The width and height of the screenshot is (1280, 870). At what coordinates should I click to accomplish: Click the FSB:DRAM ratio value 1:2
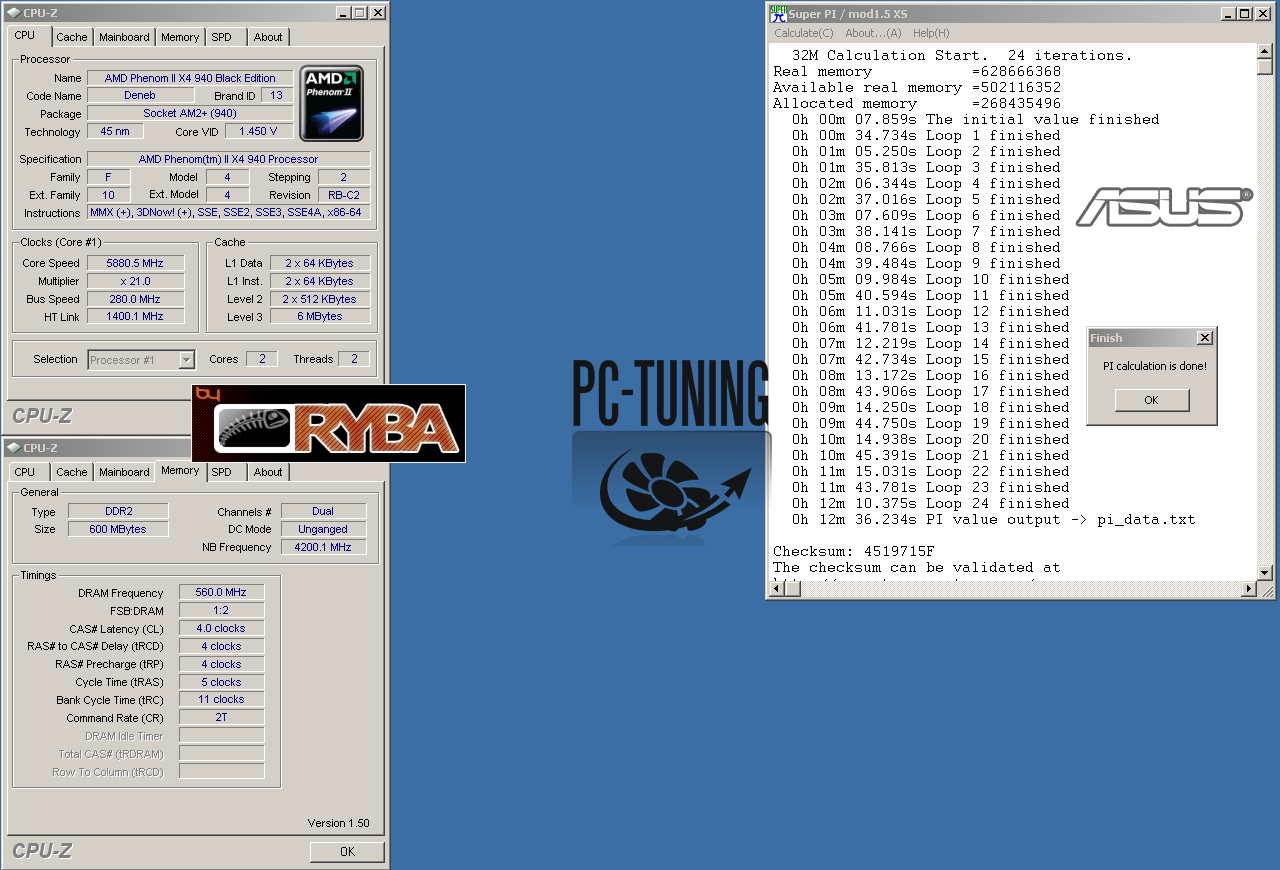pos(221,610)
